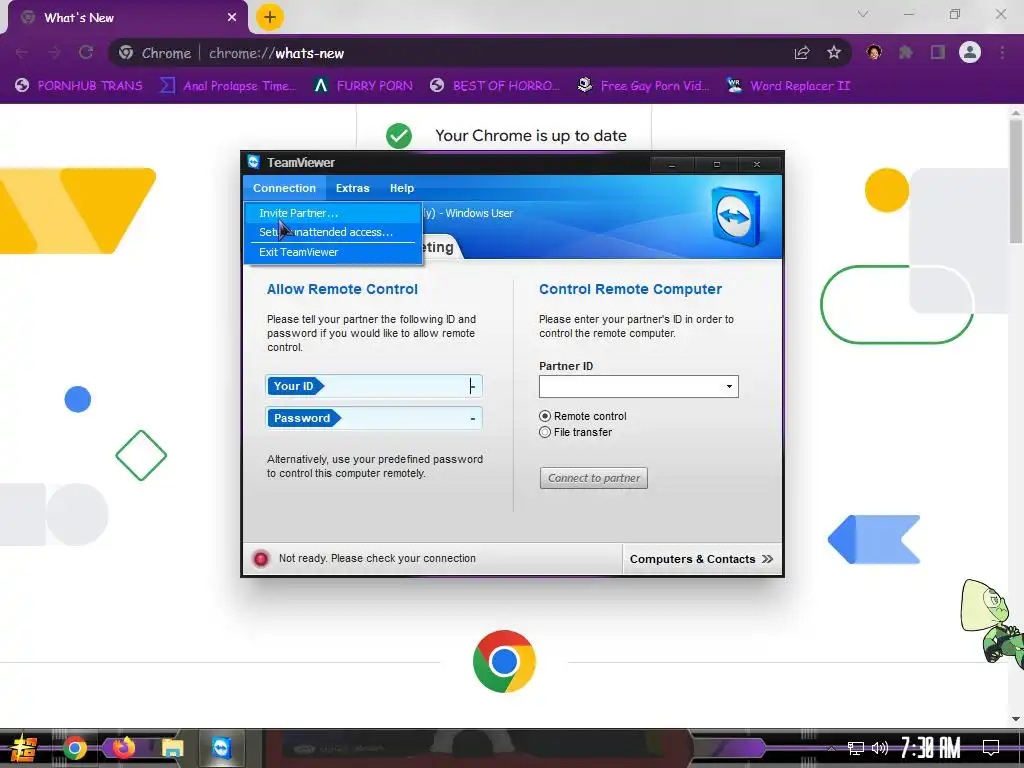This screenshot has height=768, width=1024.
Task: Click the red connection status indicator
Action: pos(261,558)
